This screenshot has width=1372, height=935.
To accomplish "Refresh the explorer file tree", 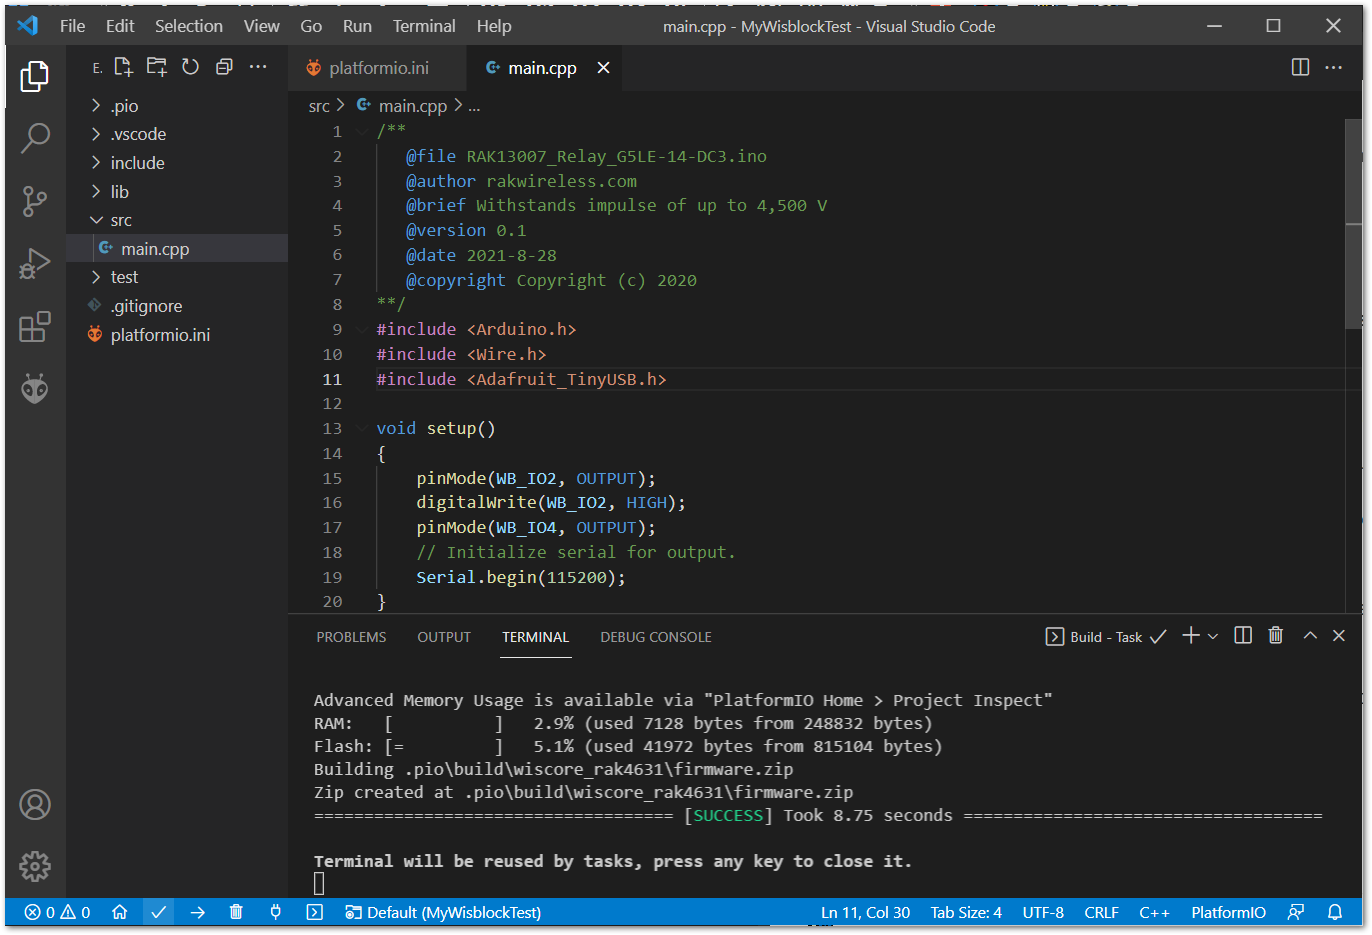I will (190, 67).
